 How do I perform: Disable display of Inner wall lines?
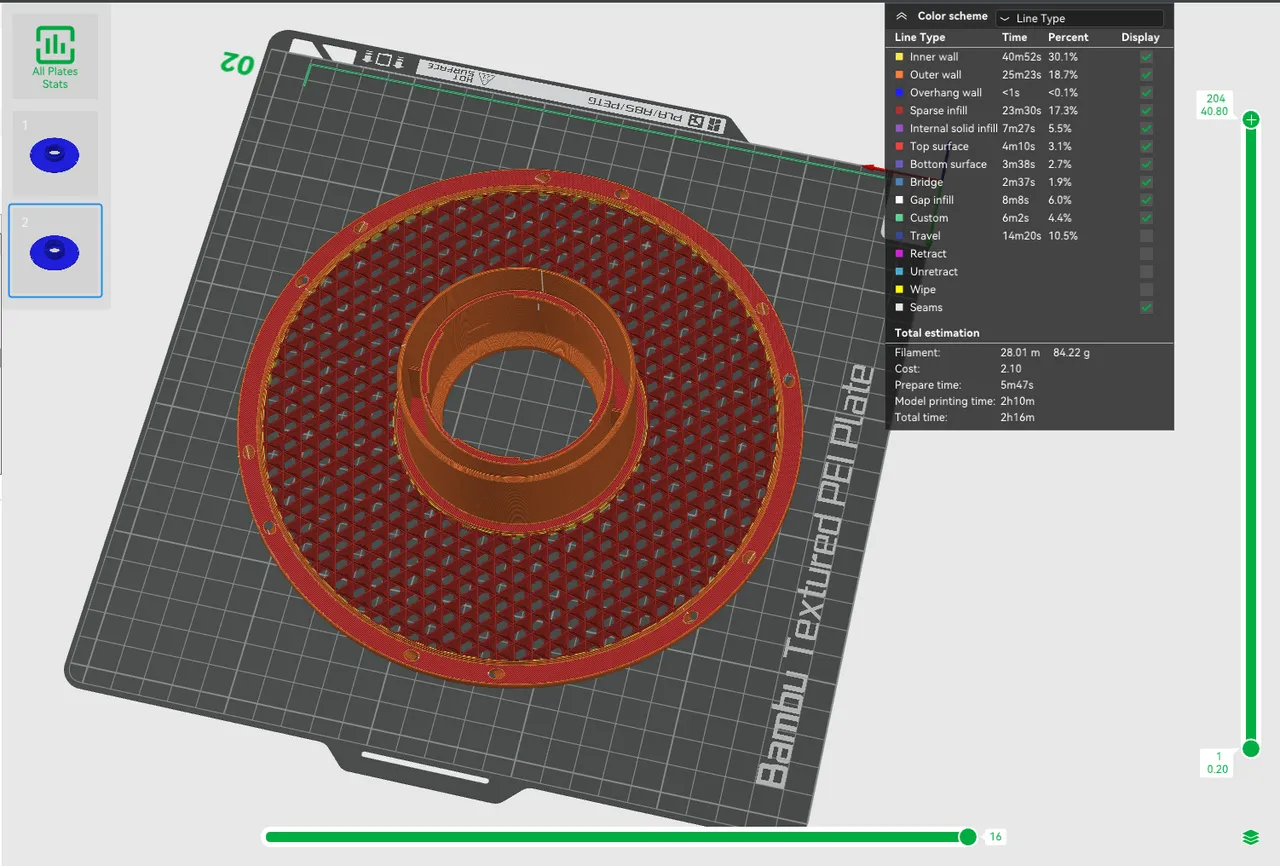(x=1145, y=56)
